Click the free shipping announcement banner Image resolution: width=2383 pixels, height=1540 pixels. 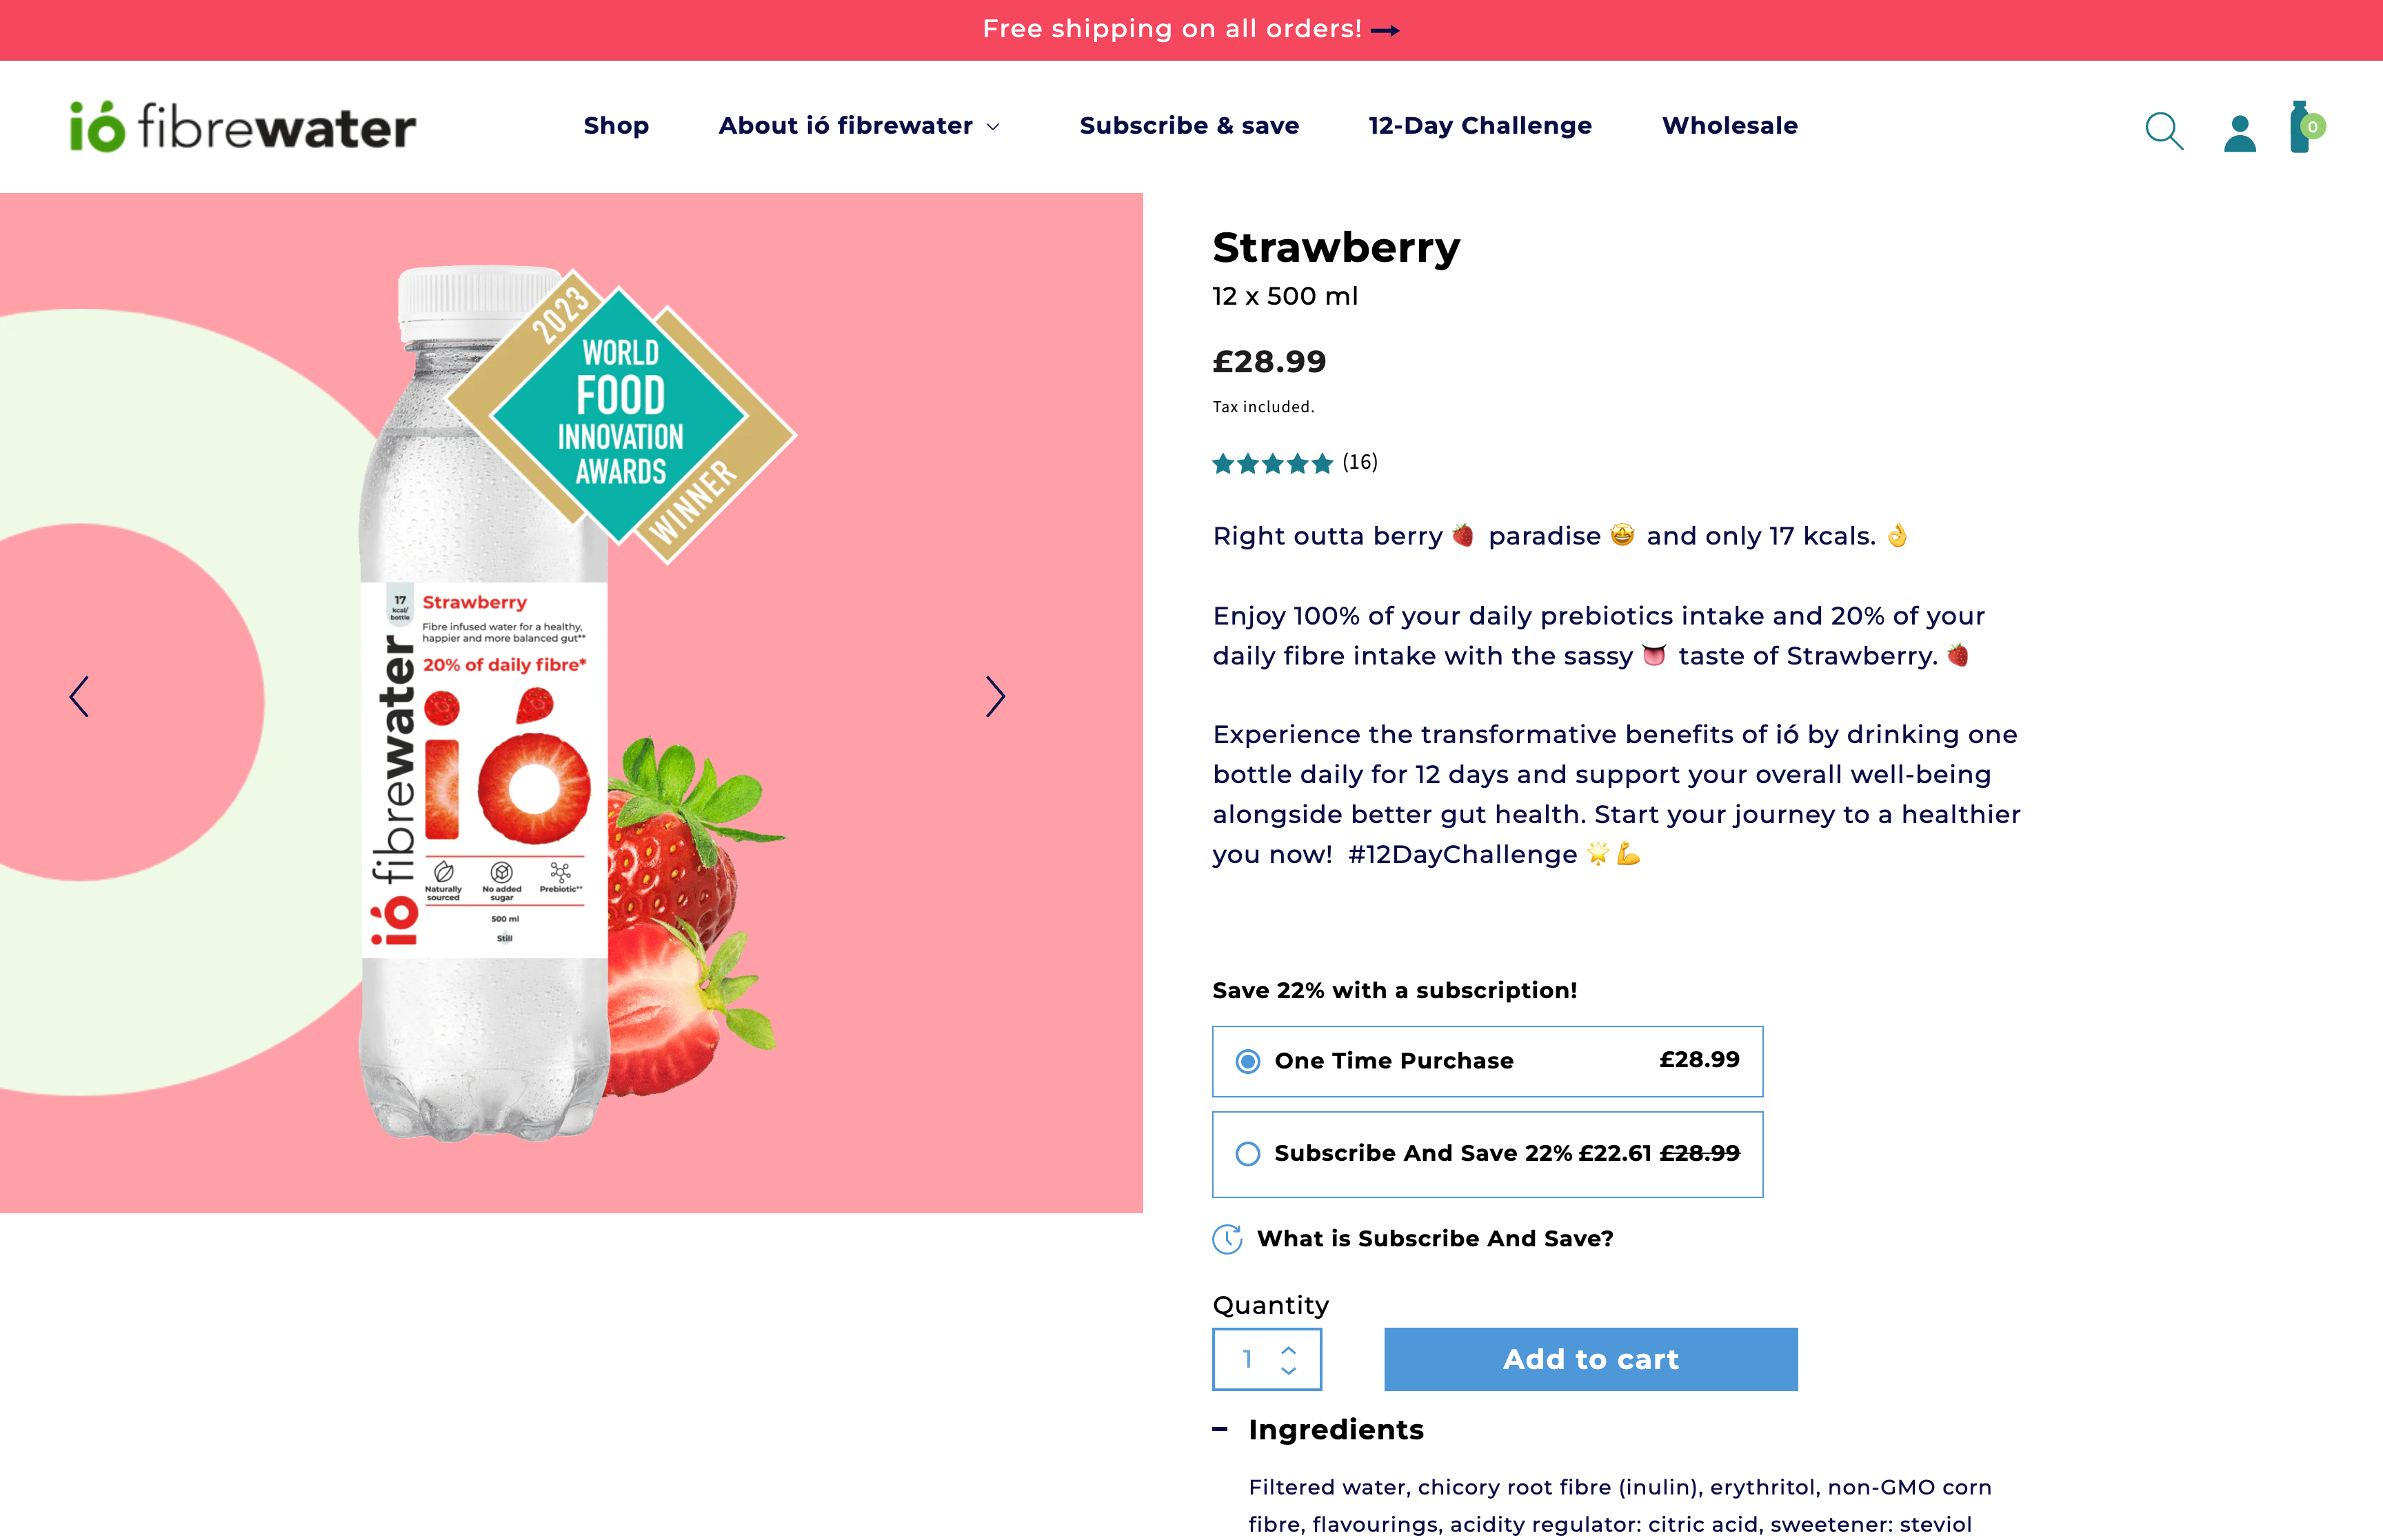(x=1190, y=29)
